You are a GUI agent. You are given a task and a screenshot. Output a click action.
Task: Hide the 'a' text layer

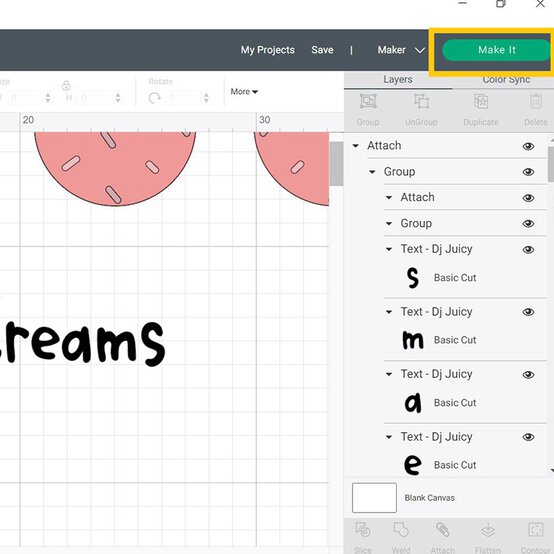coord(528,375)
